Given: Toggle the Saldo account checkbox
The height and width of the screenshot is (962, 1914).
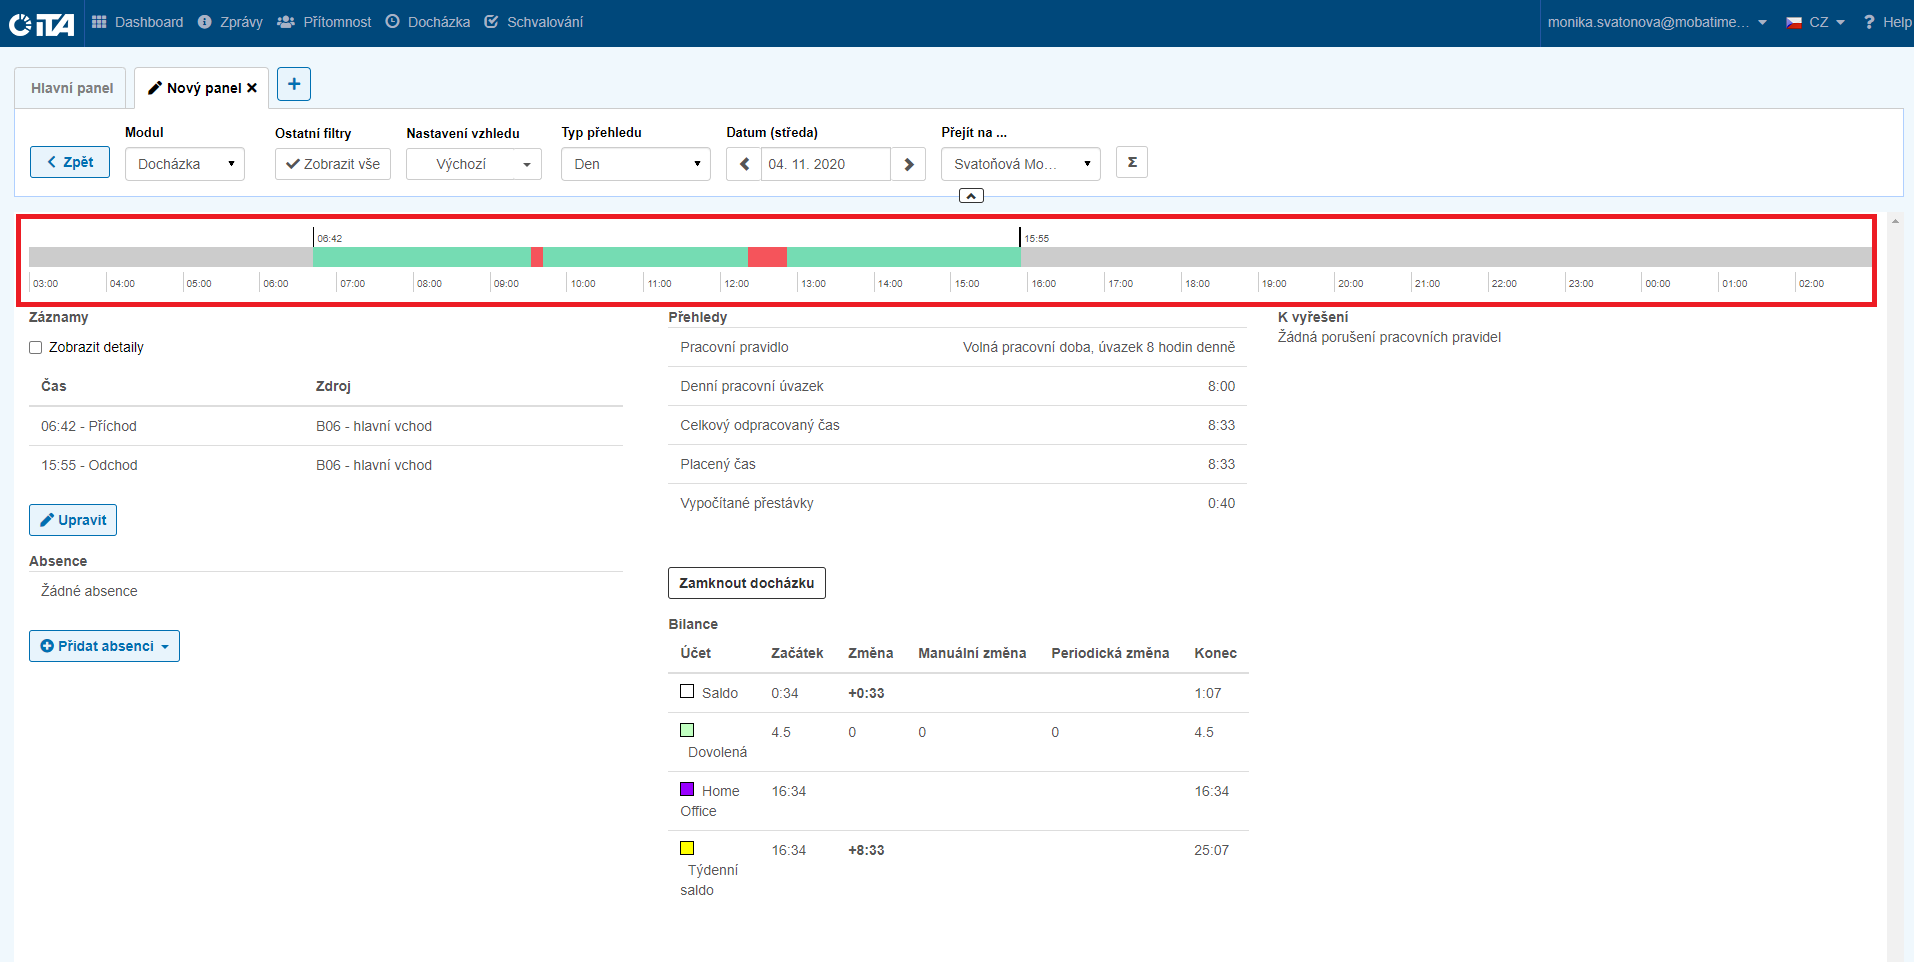Looking at the screenshot, I should [x=687, y=691].
